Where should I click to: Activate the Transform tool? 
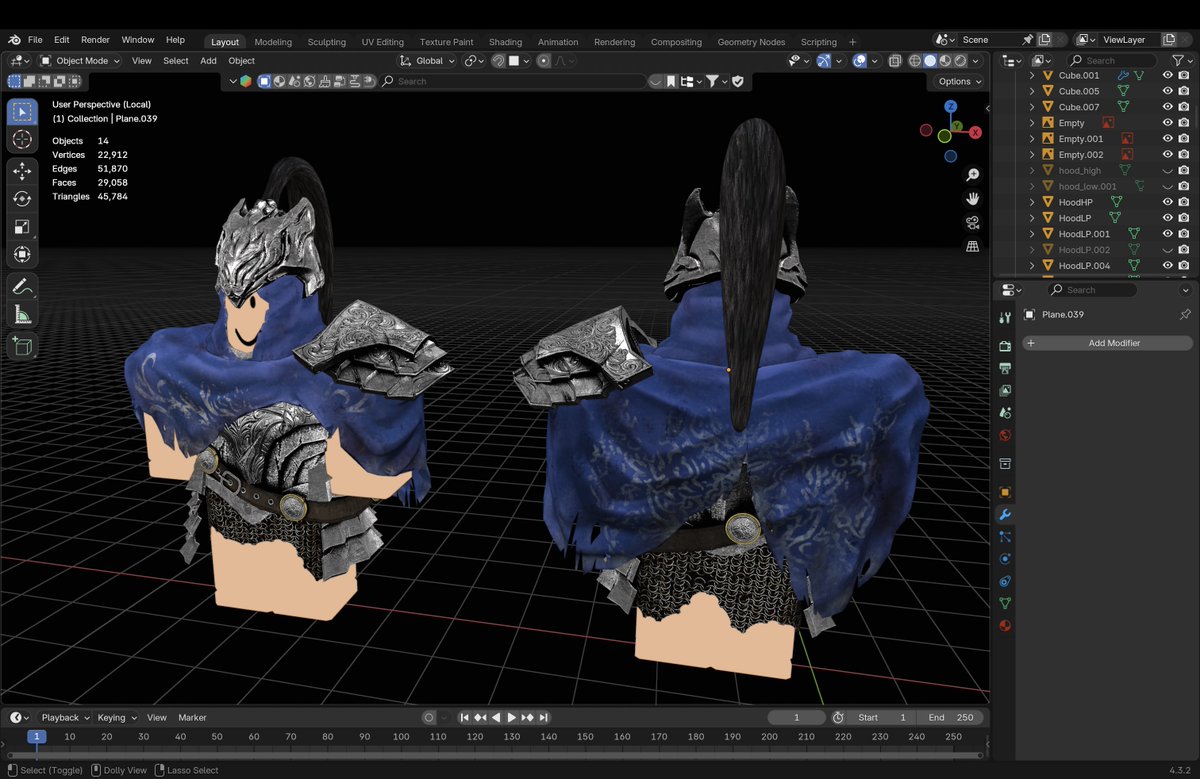click(x=22, y=254)
